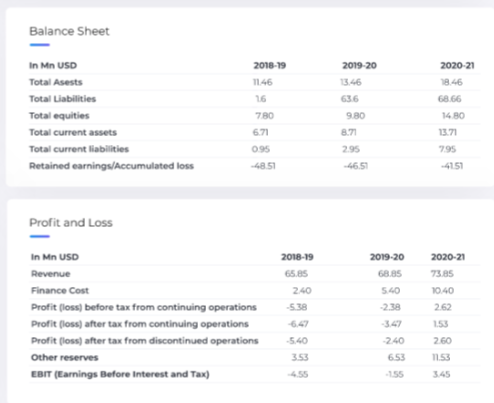The image size is (494, 403).
Task: Select Retained earnings/Accumulated loss row
Action: pos(255,166)
